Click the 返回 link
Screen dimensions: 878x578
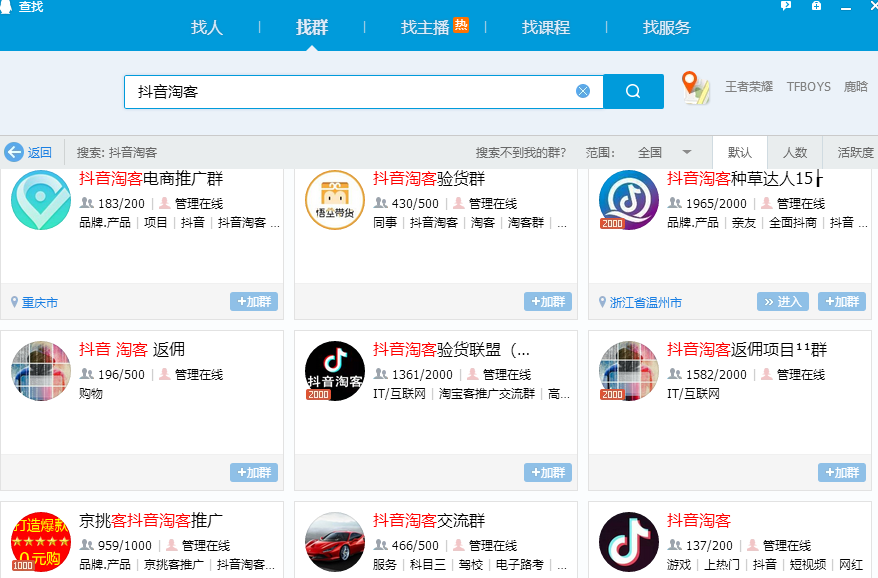pyautogui.click(x=39, y=152)
